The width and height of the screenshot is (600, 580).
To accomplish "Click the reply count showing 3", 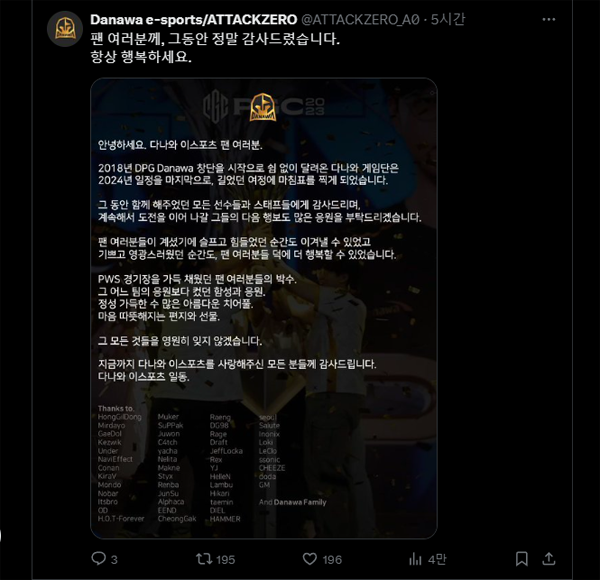I will point(114,560).
